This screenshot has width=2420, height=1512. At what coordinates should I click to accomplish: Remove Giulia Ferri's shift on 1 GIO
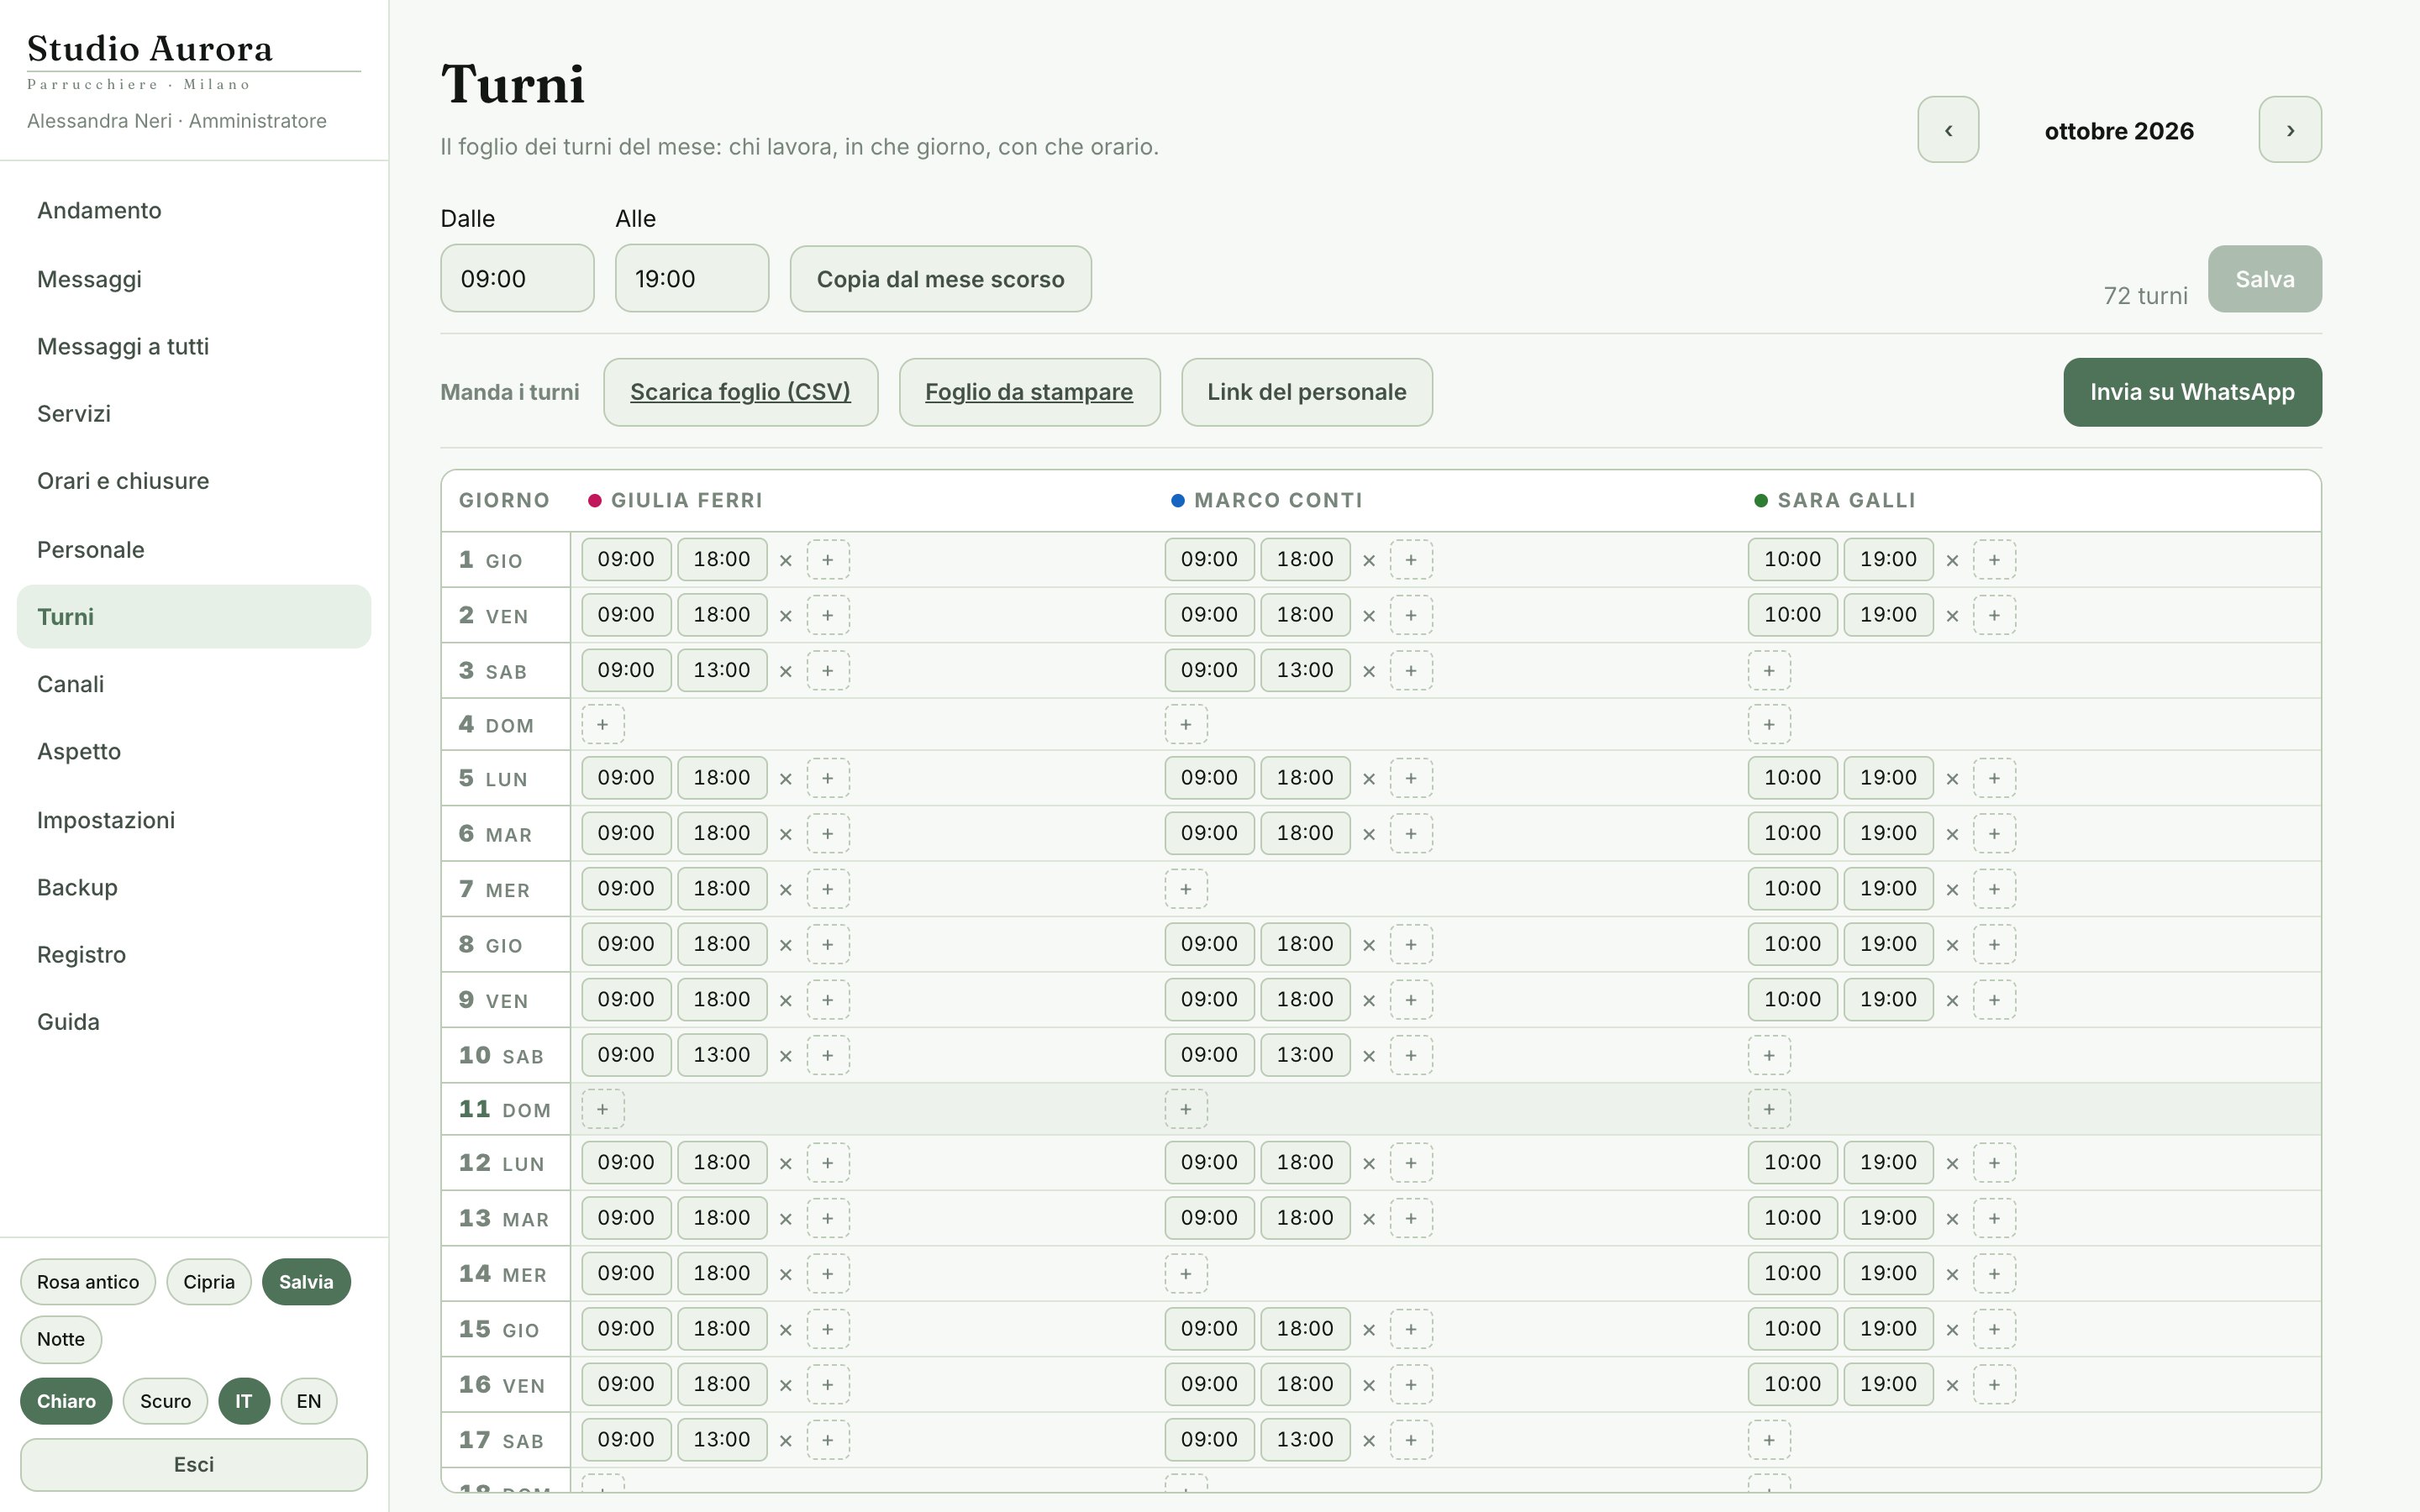pos(786,561)
